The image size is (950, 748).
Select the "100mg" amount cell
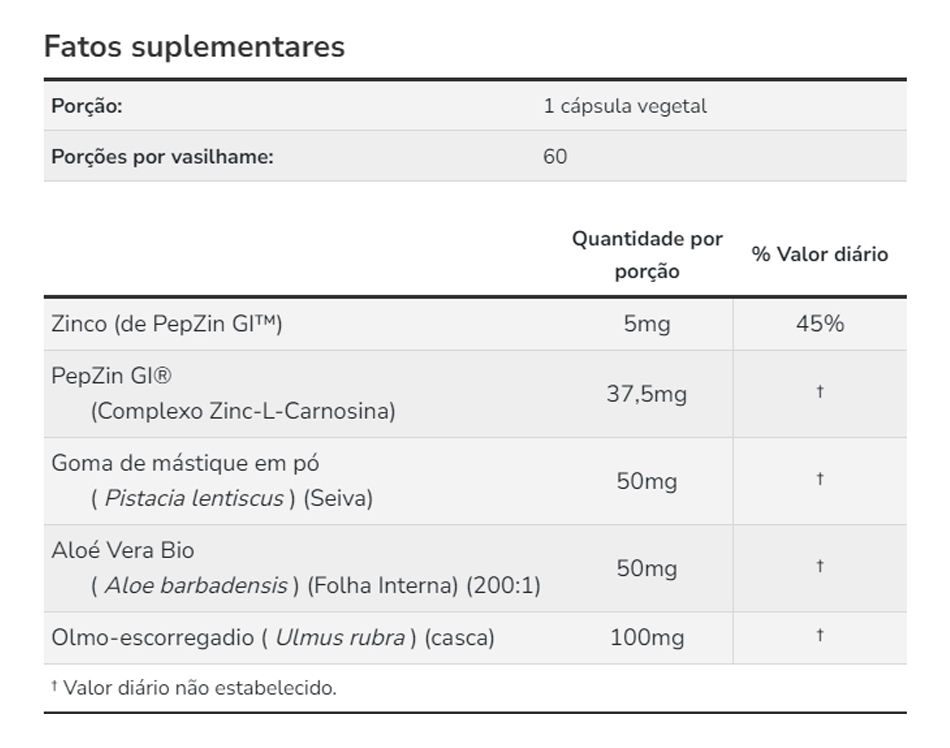647,637
